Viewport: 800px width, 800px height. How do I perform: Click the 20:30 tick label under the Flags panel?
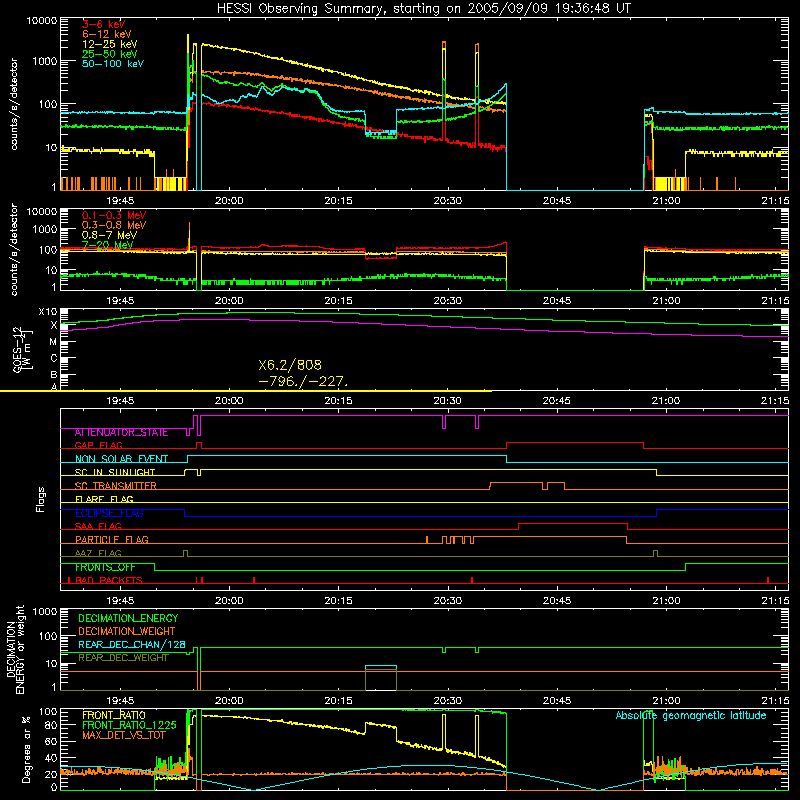click(447, 601)
